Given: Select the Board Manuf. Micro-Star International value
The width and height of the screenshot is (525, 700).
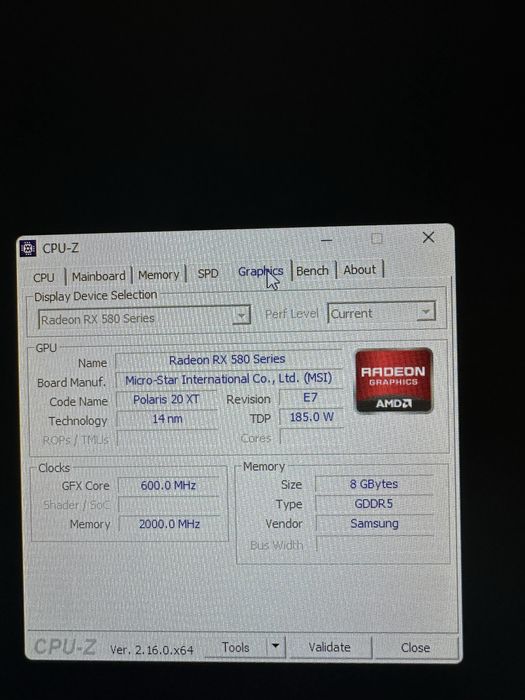Looking at the screenshot, I should [x=229, y=379].
